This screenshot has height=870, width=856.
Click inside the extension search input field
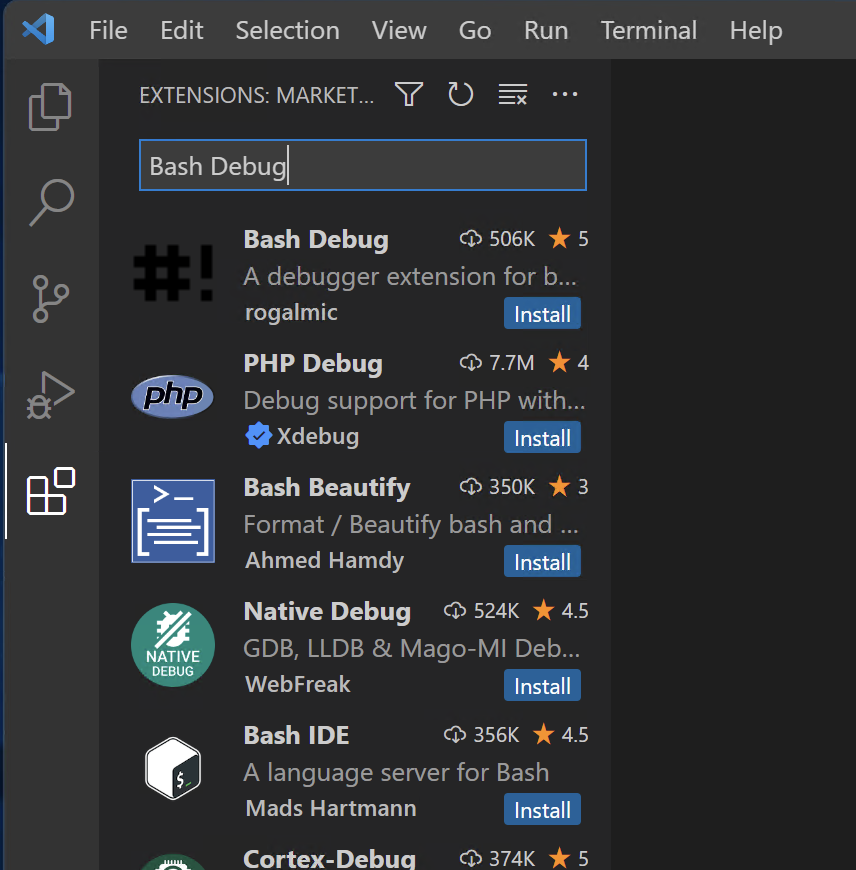coord(362,165)
